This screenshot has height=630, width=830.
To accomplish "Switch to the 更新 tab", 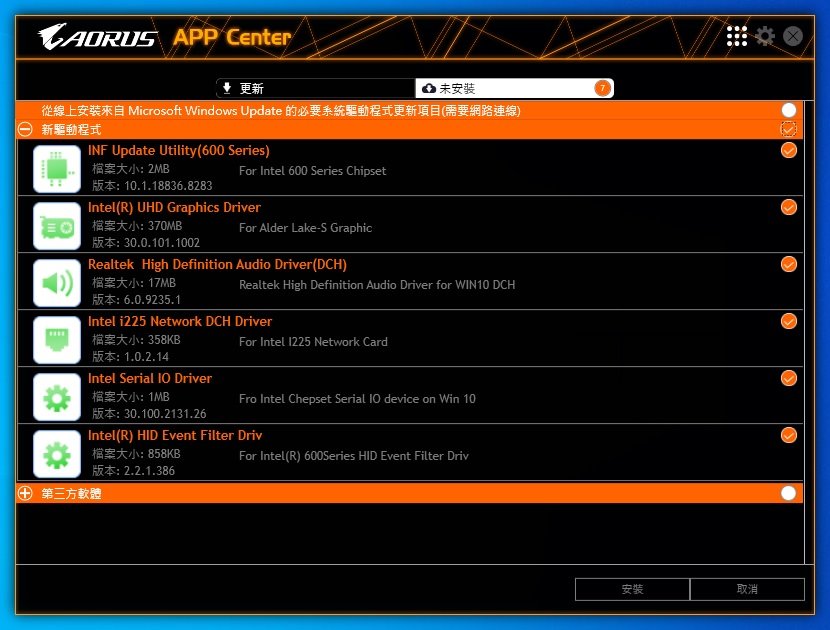I will pyautogui.click(x=315, y=88).
